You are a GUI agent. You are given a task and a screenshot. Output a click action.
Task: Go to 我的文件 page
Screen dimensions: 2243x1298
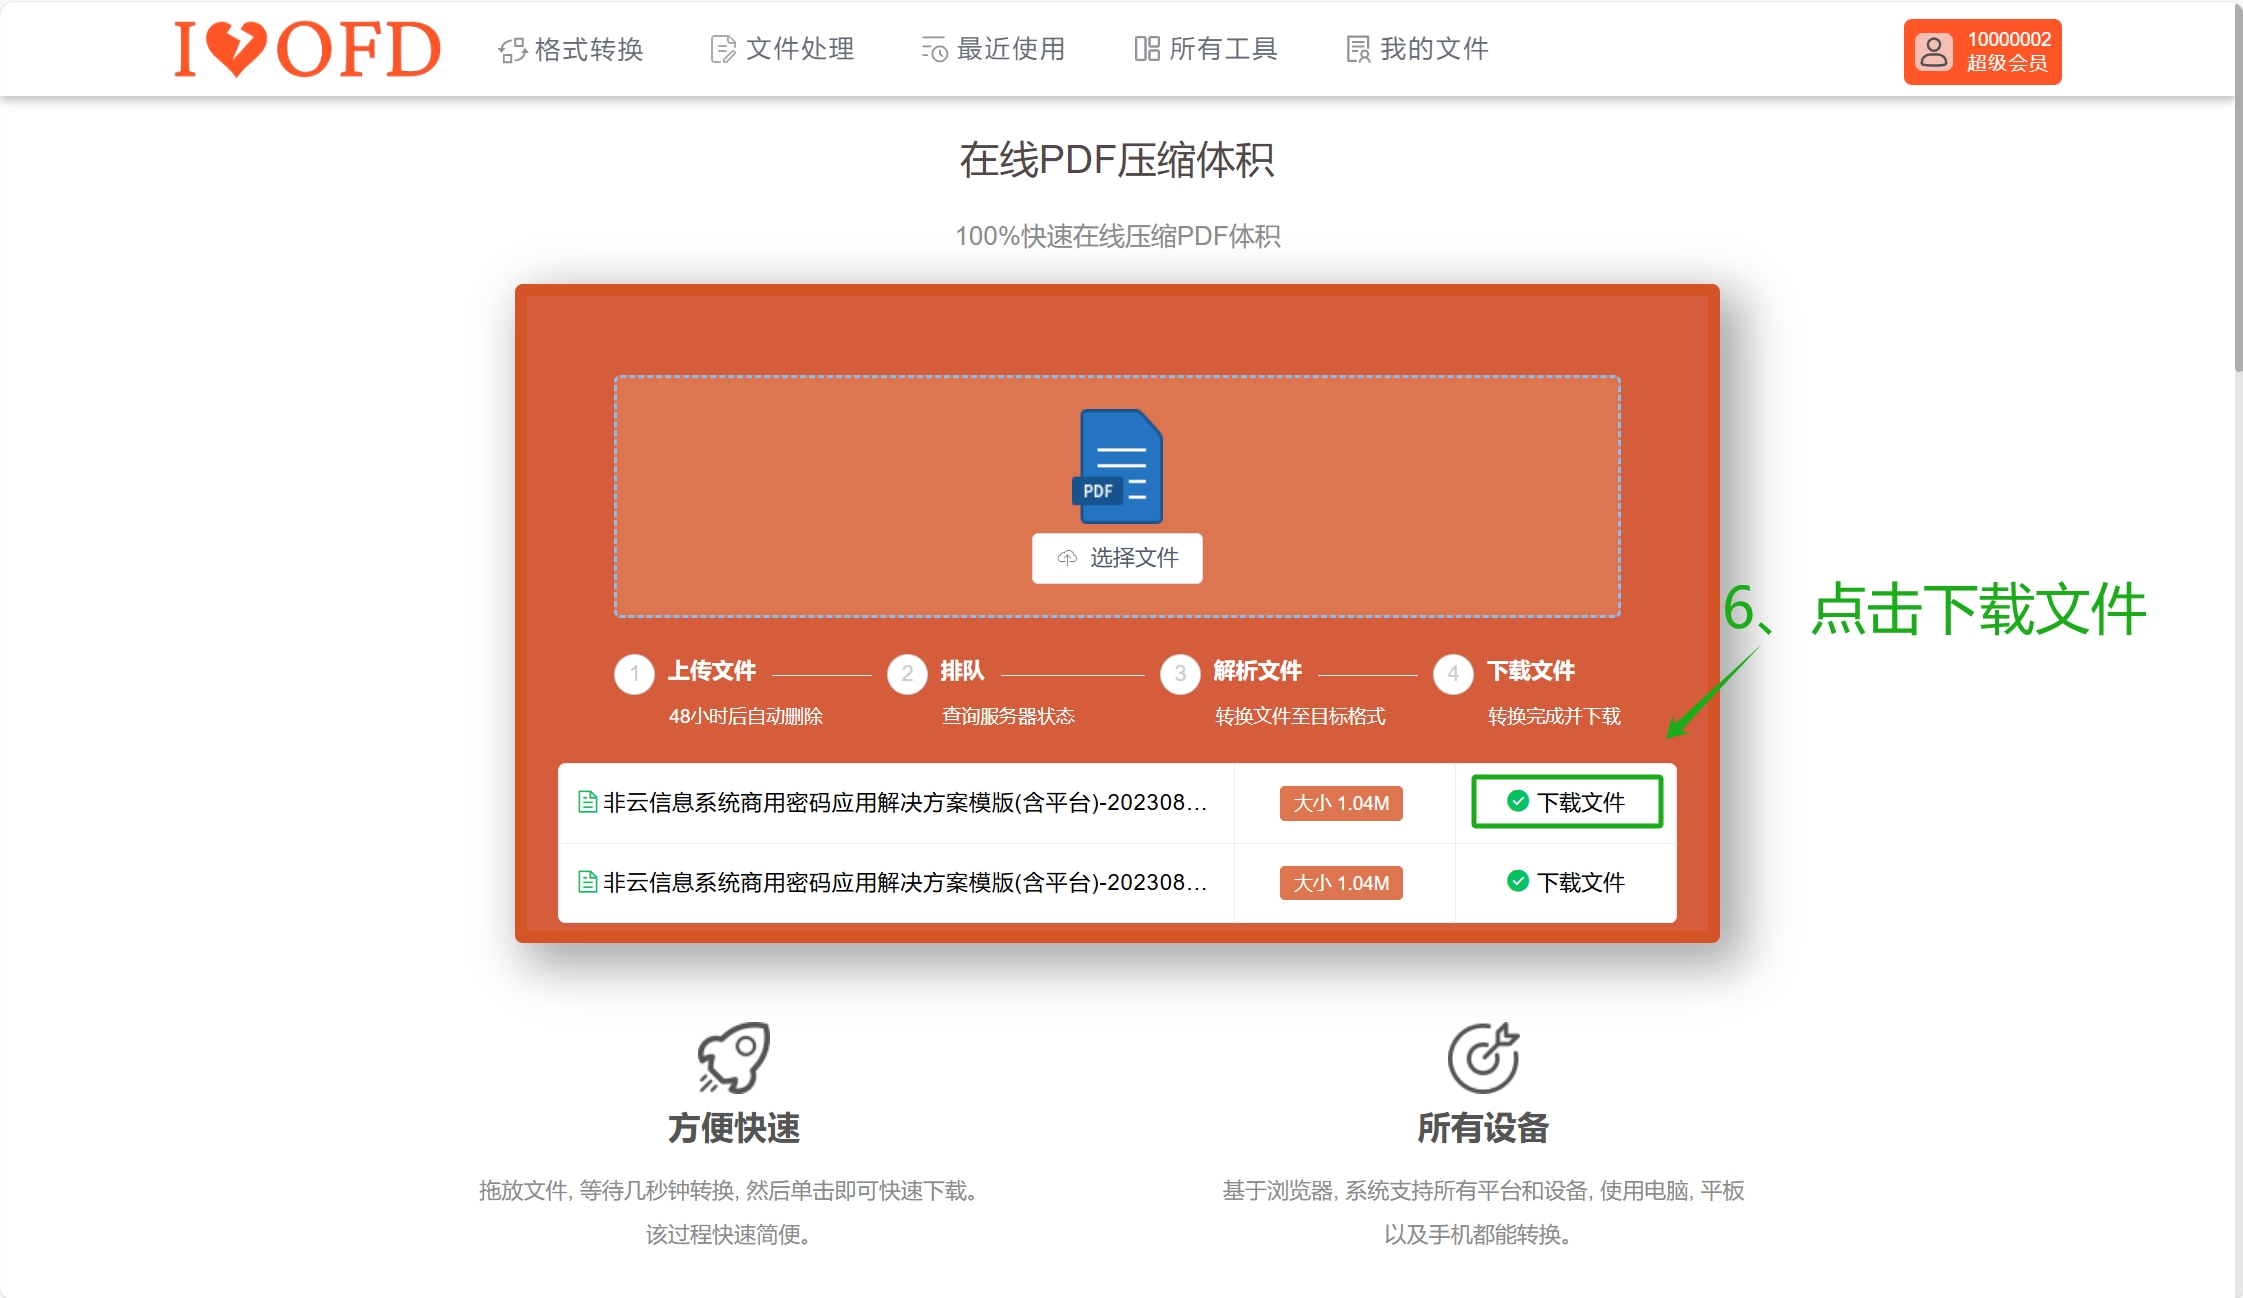1417,49
